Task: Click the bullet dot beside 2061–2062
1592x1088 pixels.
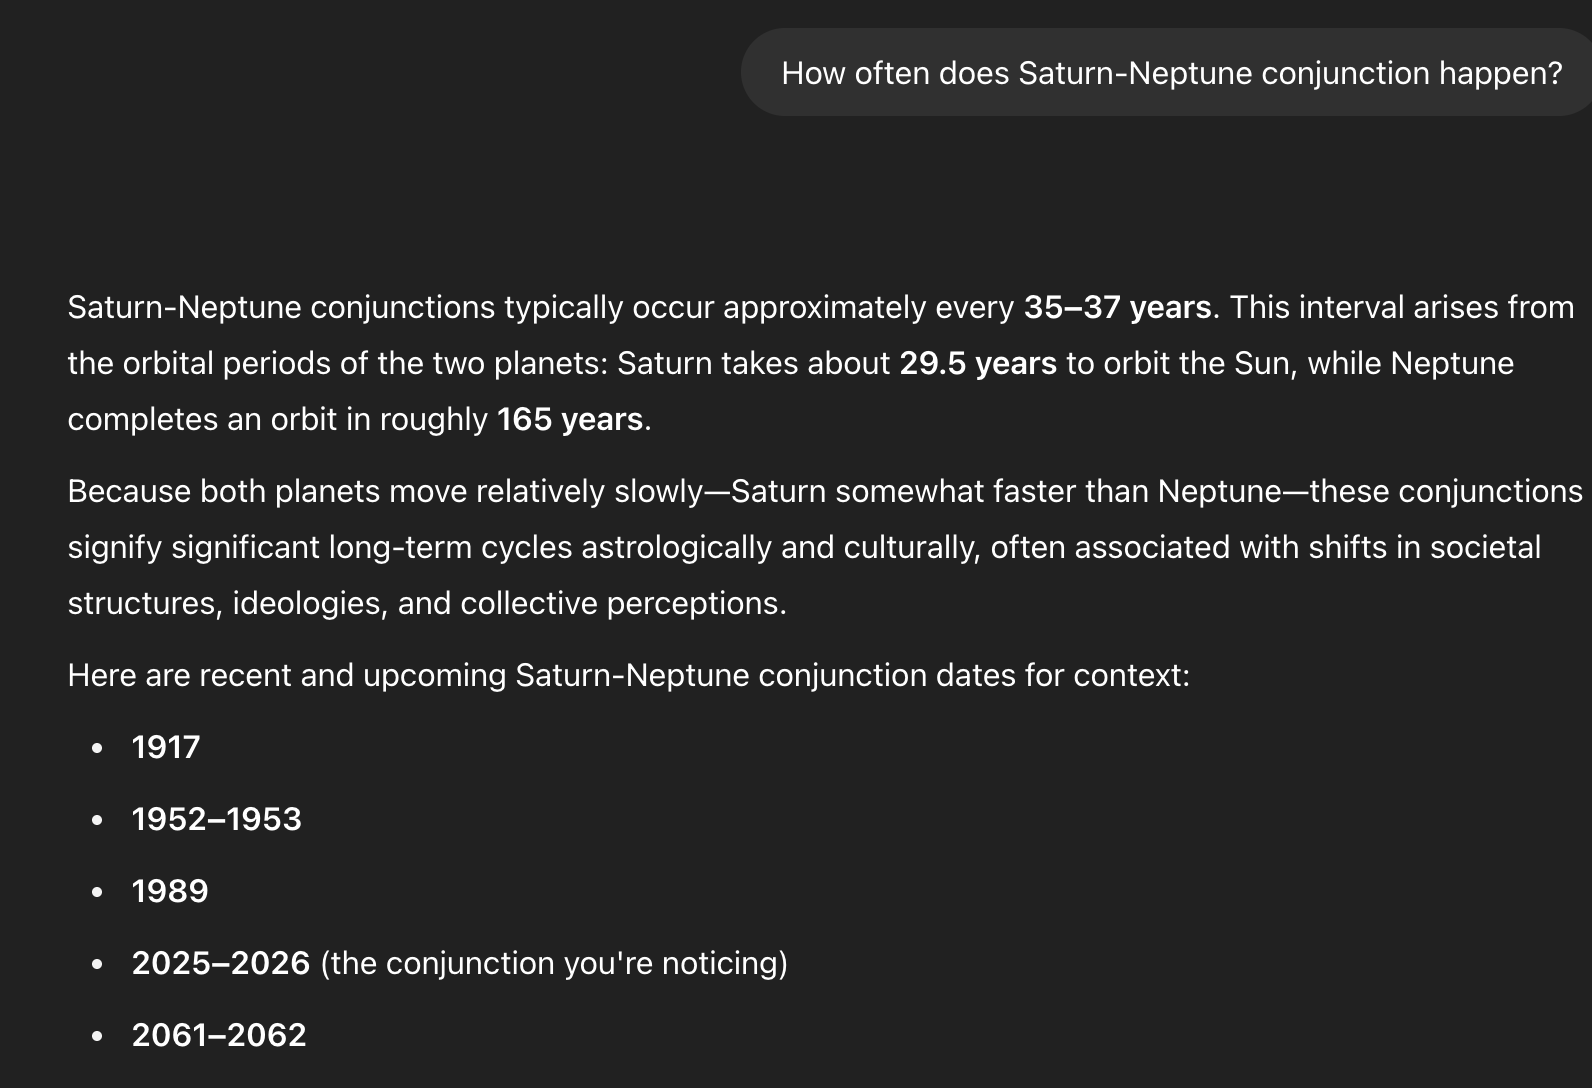Action: click(x=97, y=1036)
